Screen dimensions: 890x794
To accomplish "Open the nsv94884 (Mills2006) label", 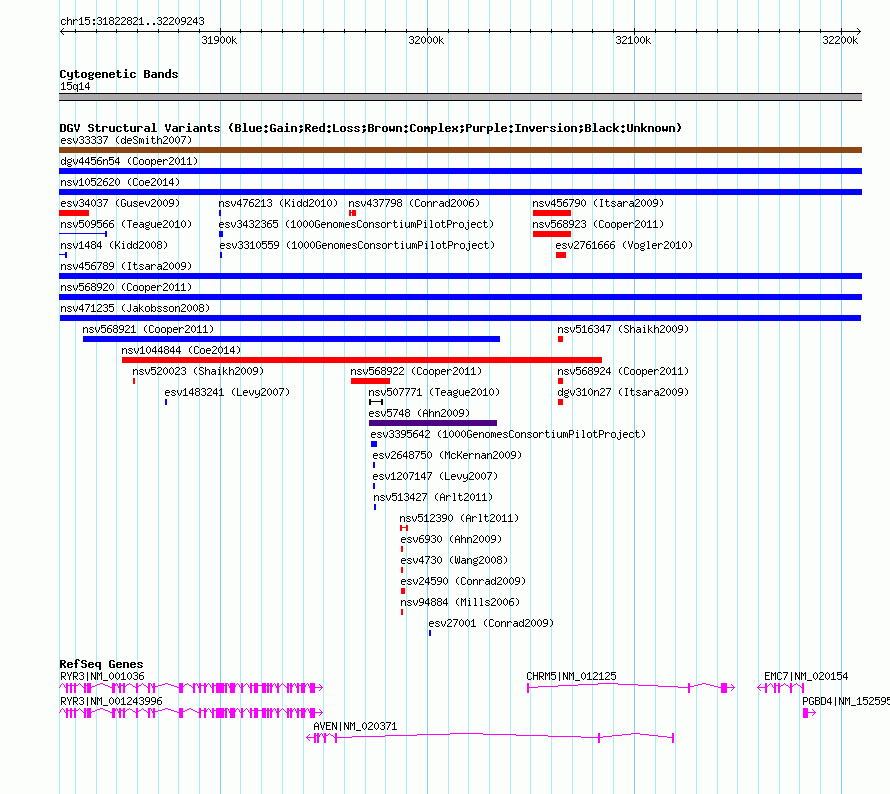I will click(x=460, y=602).
